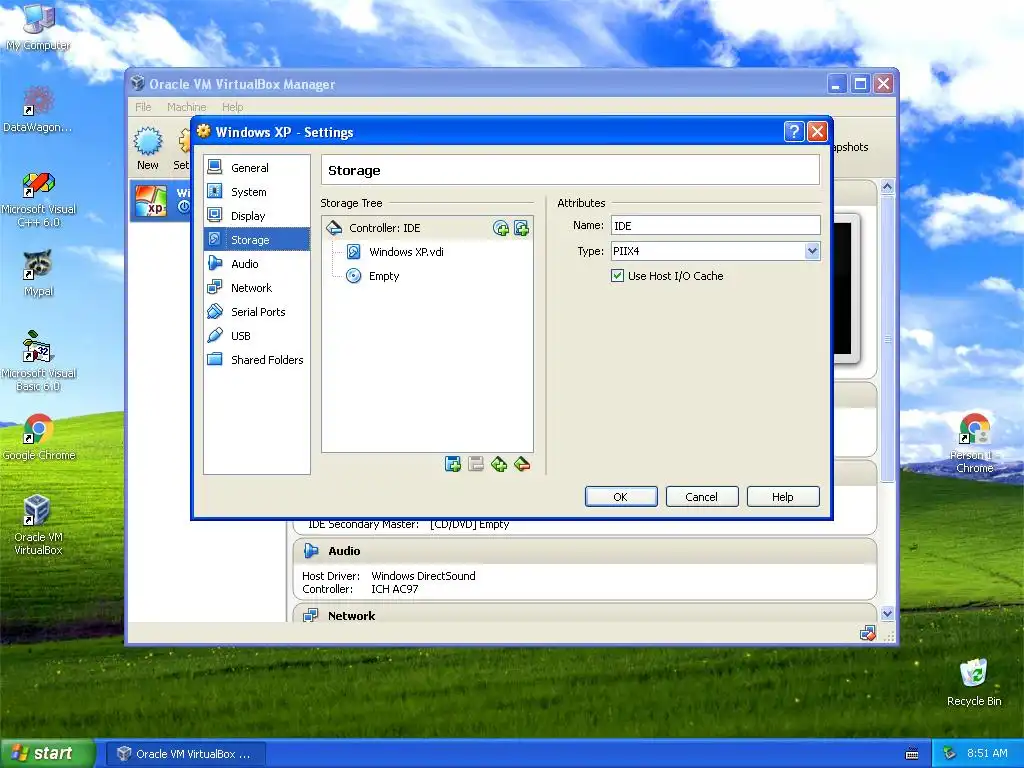Click scroll up arrow in Manager details
Viewport: 1024px width, 768px height.
[887, 187]
